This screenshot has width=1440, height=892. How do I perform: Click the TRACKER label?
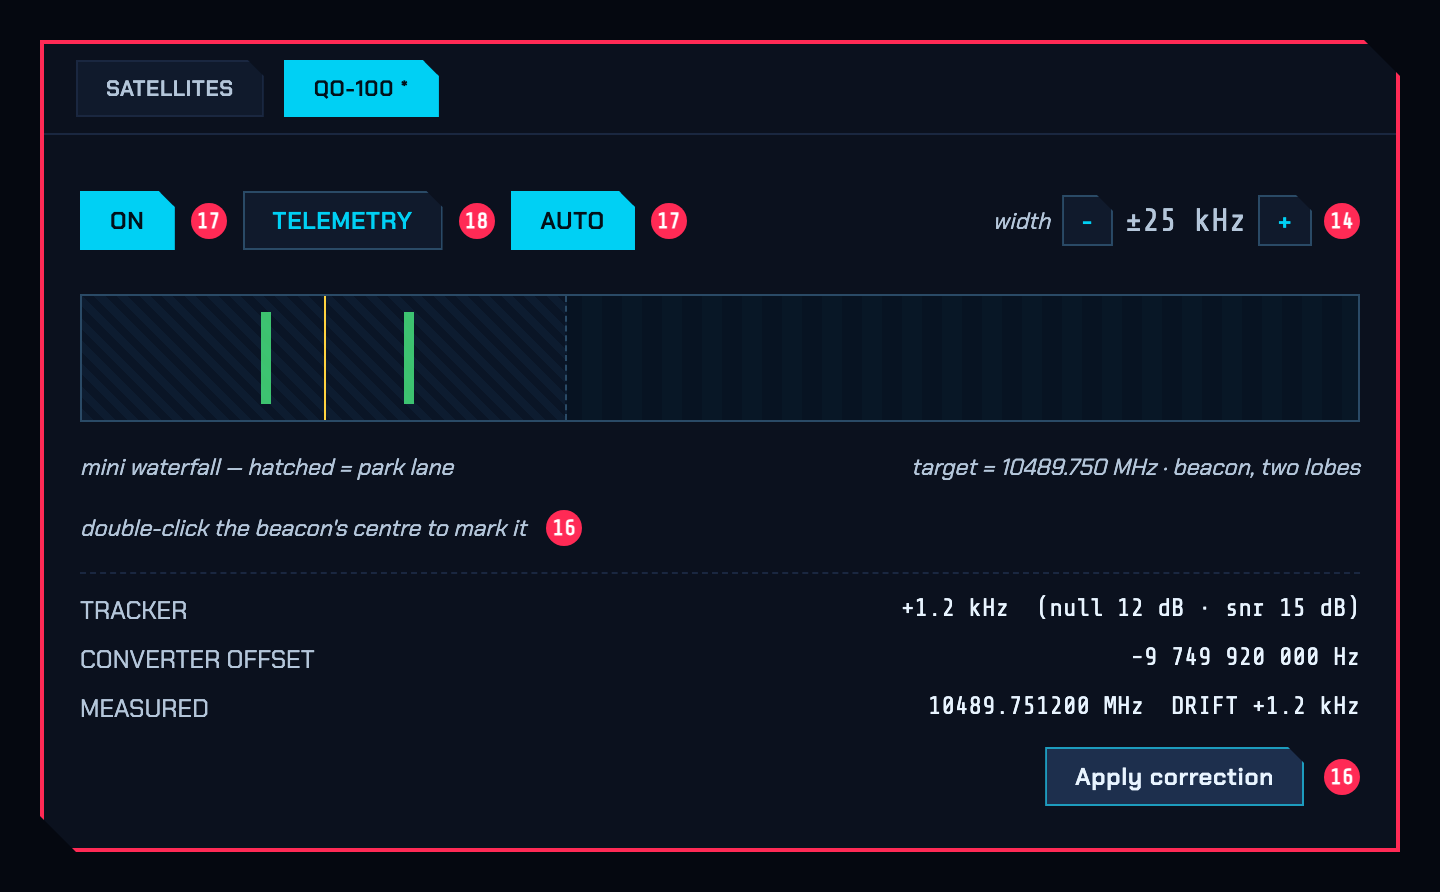pyautogui.click(x=133, y=610)
